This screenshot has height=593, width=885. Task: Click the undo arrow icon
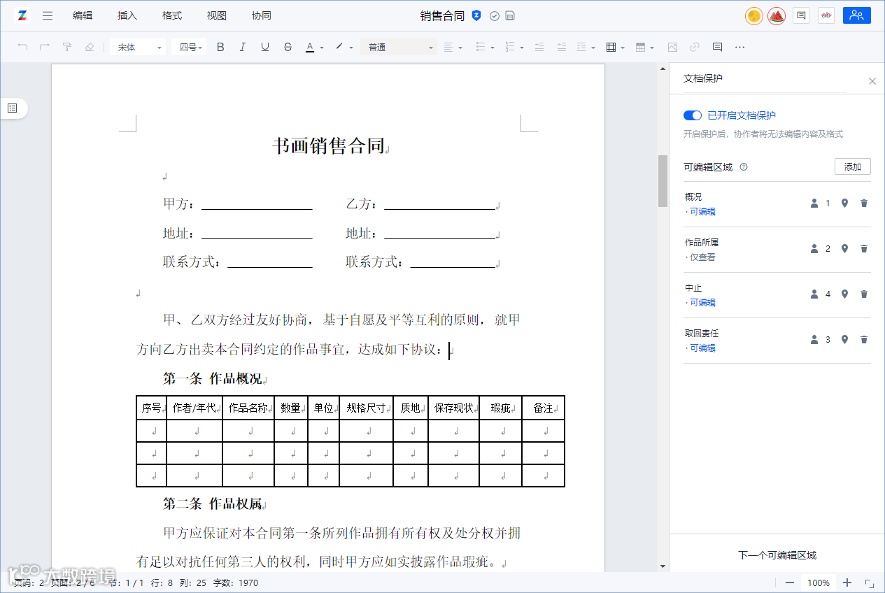pos(23,47)
